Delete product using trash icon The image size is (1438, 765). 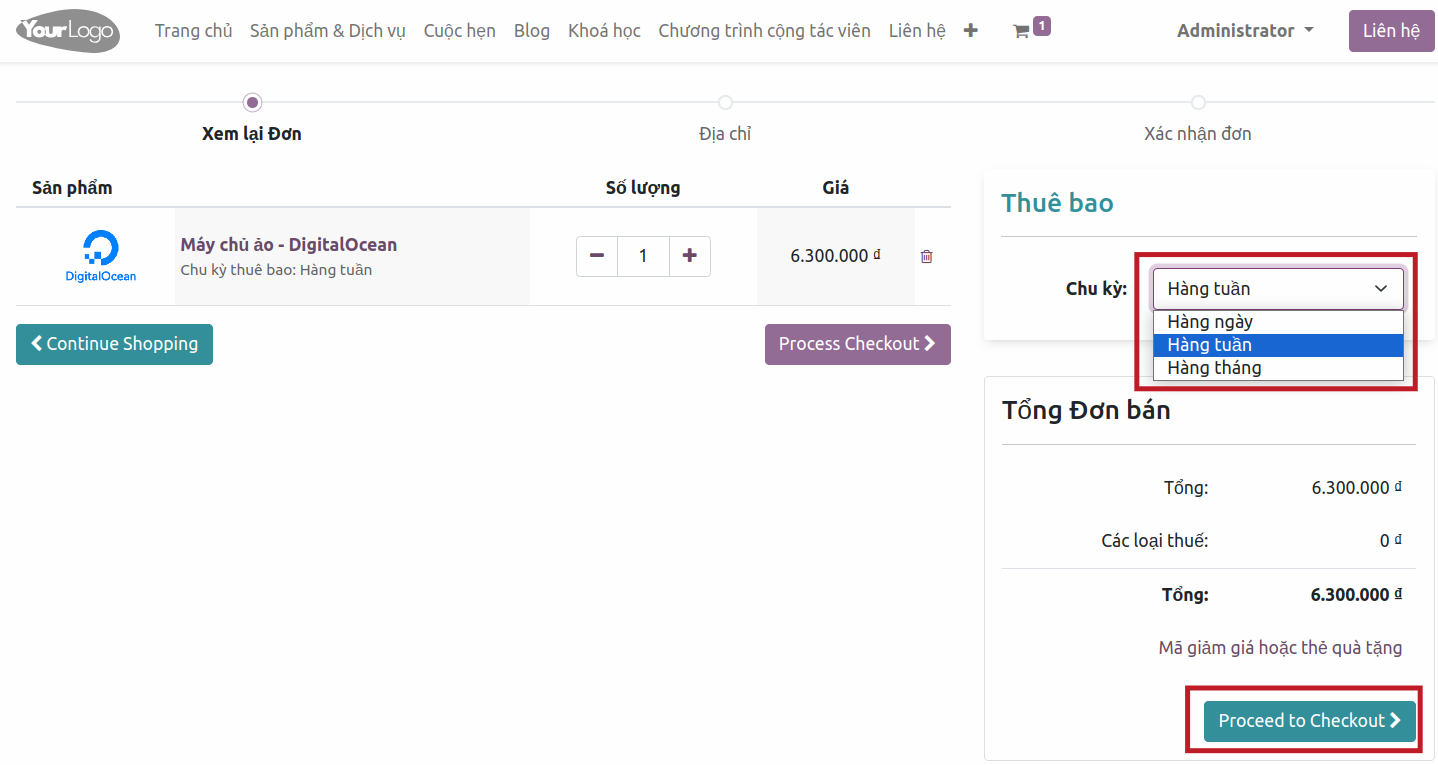click(926, 257)
